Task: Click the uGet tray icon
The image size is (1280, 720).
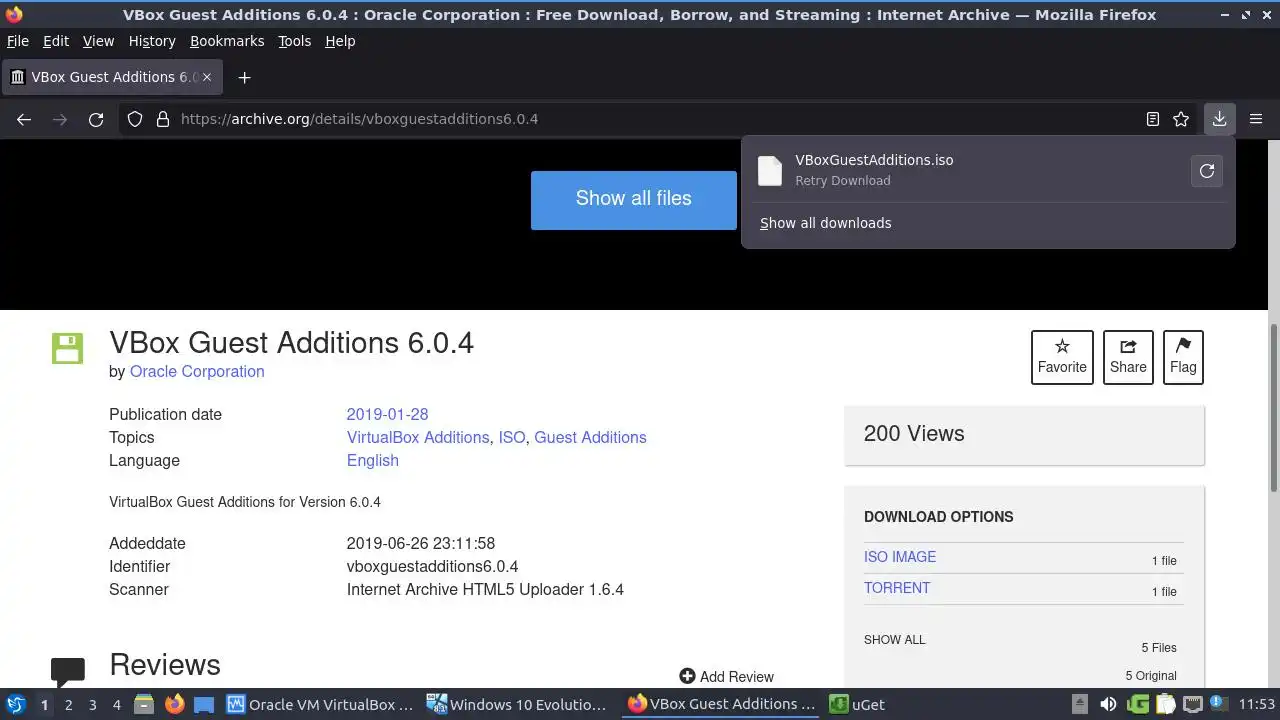Action: coord(1137,704)
